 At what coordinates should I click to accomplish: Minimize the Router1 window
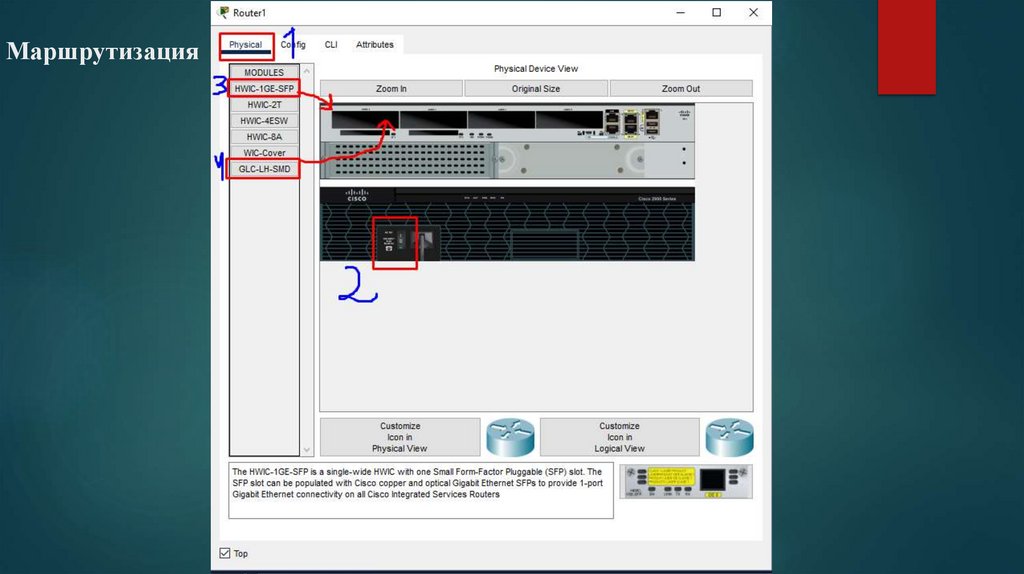tap(680, 12)
